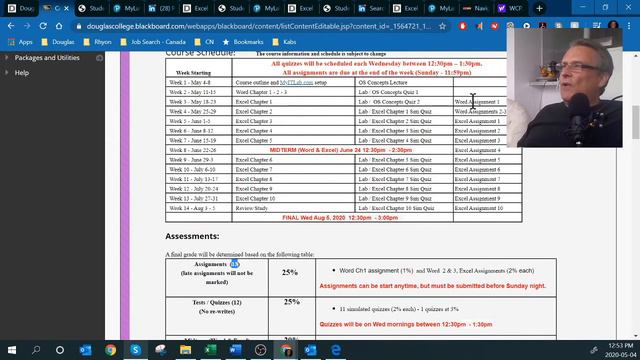640x360 pixels.
Task: Click the Chrome profile avatar icon
Action: 613,26
